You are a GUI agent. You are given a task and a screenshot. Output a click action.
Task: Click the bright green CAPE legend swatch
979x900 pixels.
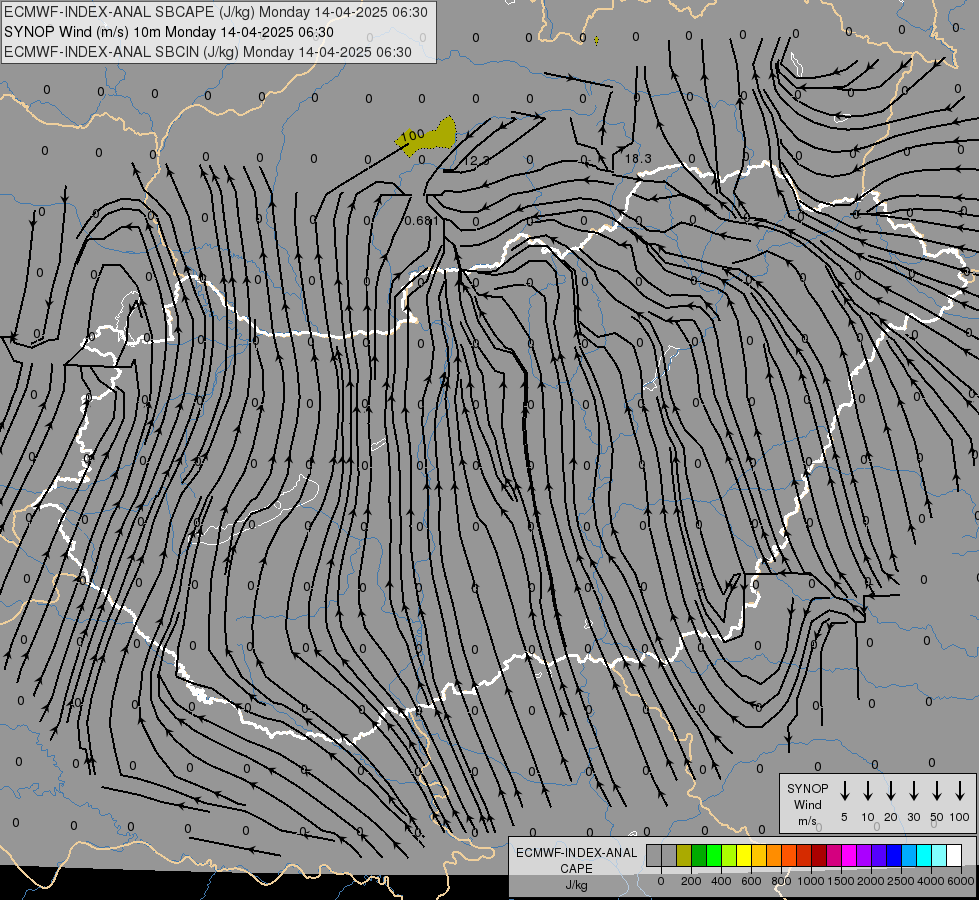(x=714, y=856)
